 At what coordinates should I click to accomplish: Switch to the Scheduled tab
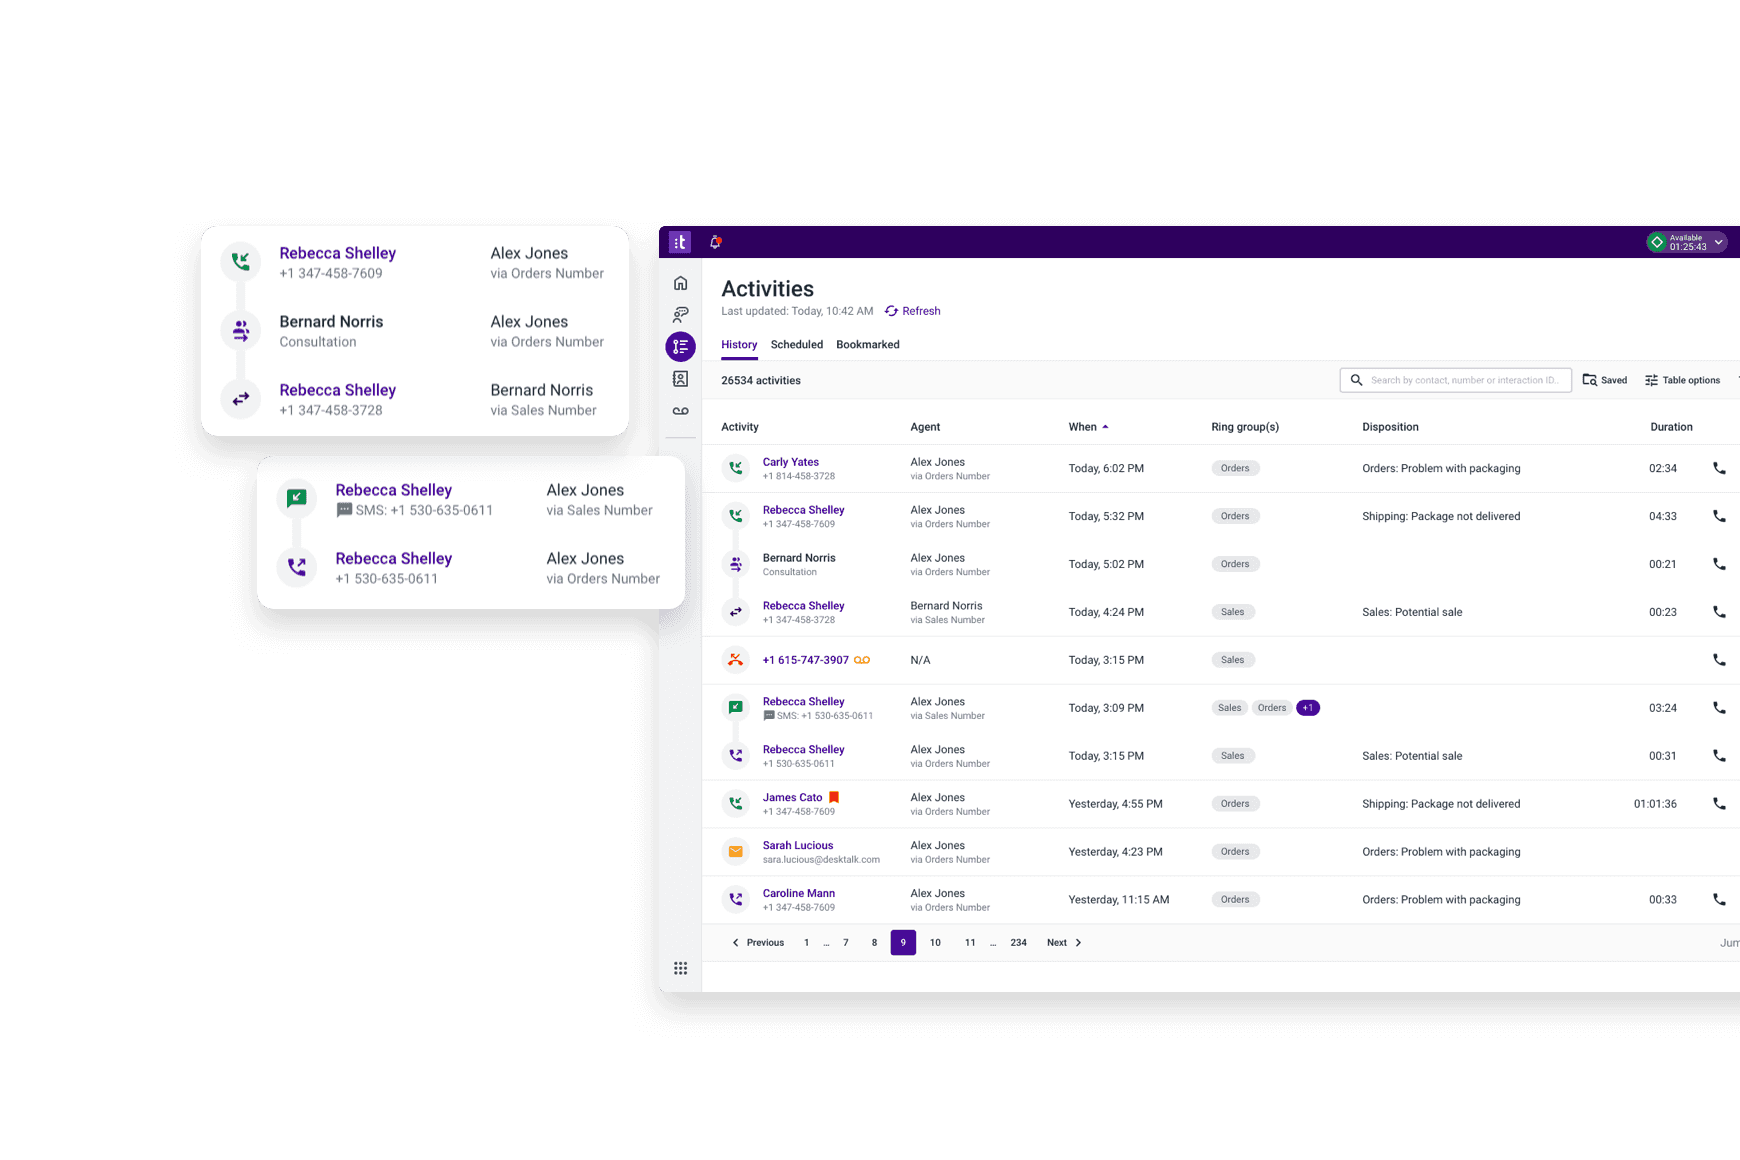pyautogui.click(x=796, y=344)
